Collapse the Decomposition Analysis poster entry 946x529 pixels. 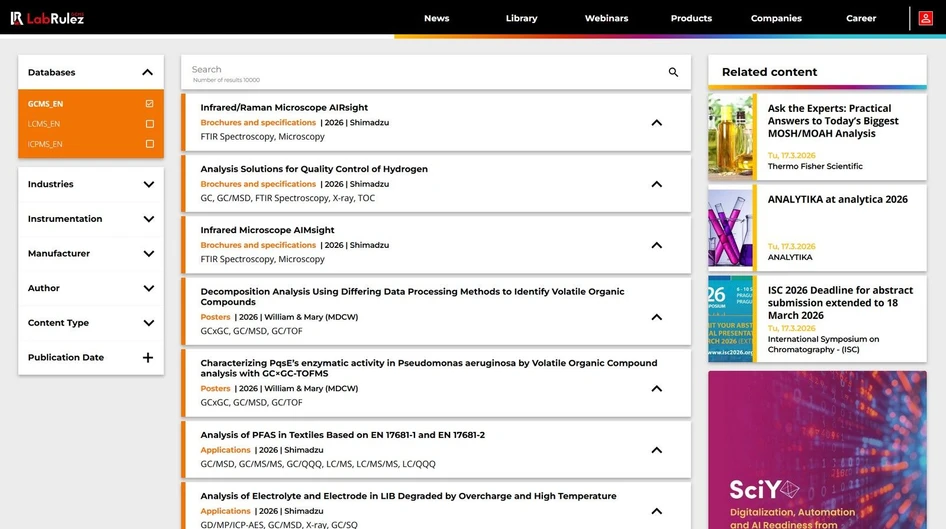(x=656, y=317)
